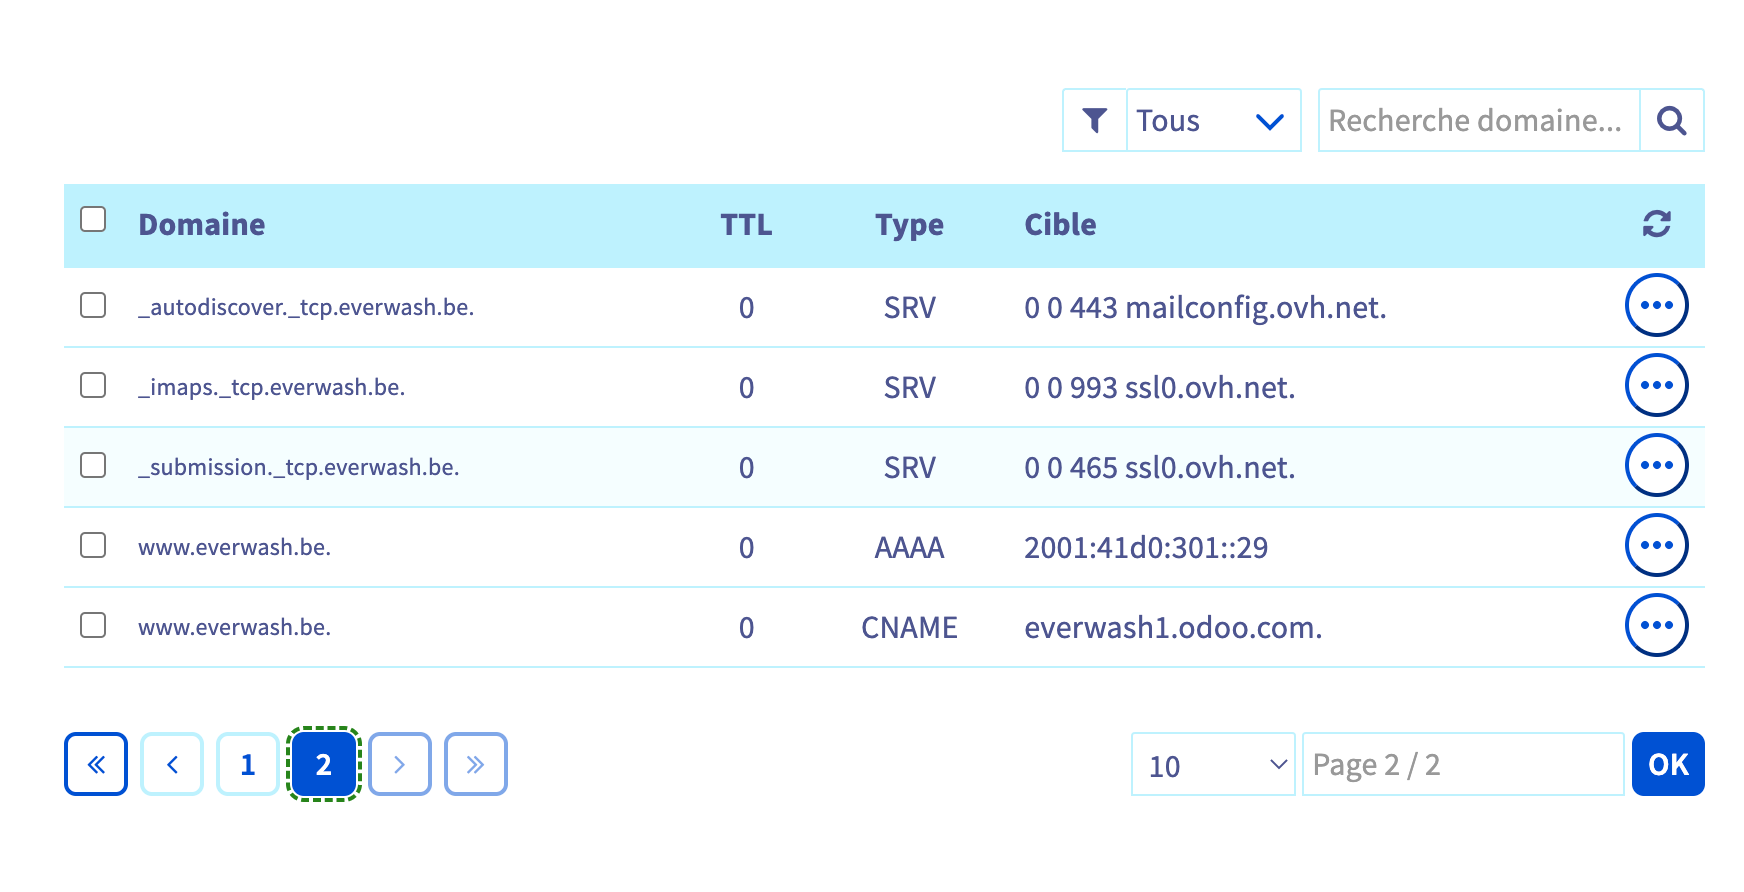Click the filter funnel icon
This screenshot has height=892, width=1744.
pos(1094,121)
